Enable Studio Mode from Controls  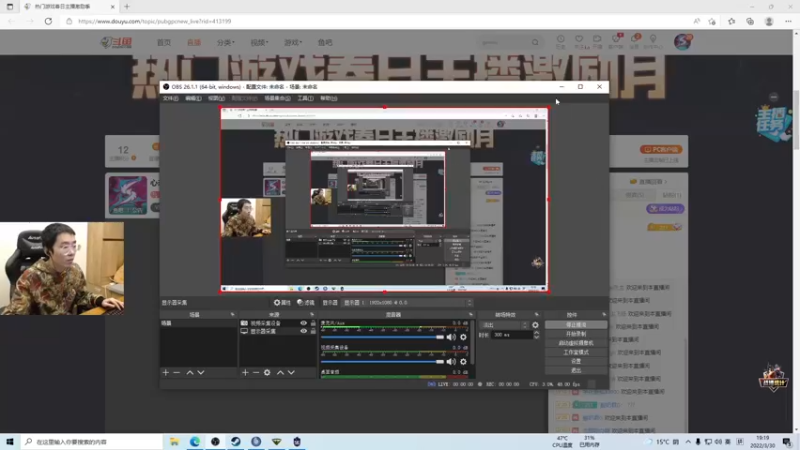576,353
